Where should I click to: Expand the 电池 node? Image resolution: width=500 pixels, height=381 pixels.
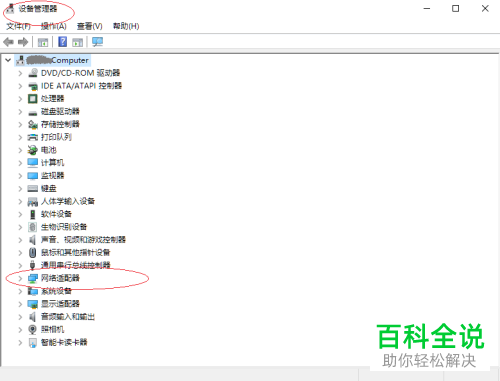20,150
